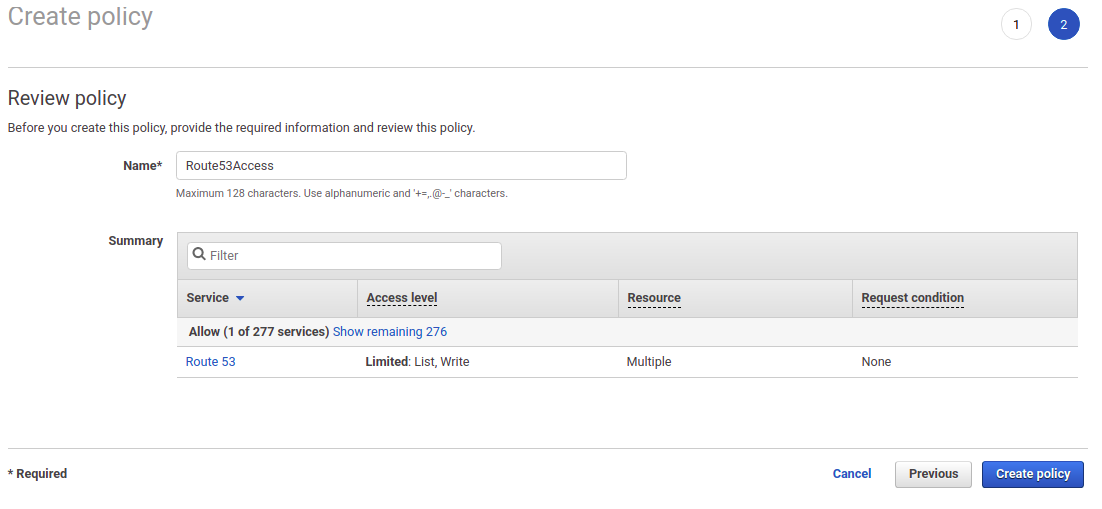The width and height of the screenshot is (1102, 509).
Task: Select the step 2 circle indicator
Action: pos(1063,25)
